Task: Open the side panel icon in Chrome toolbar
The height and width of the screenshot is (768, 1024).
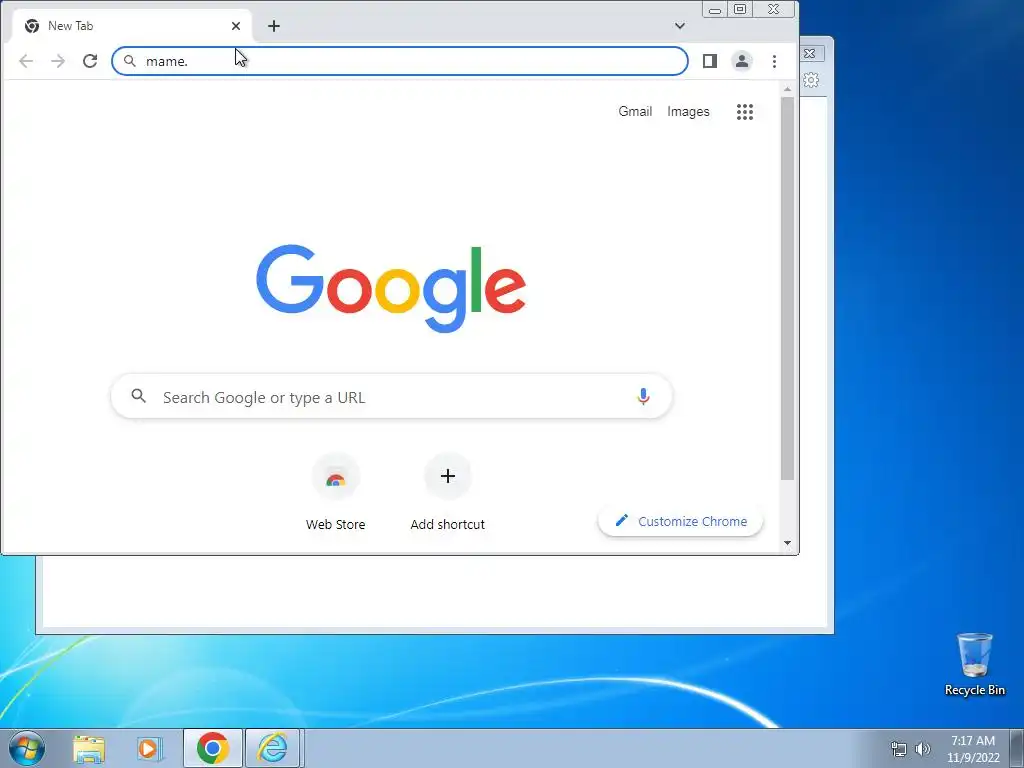Action: click(x=710, y=61)
